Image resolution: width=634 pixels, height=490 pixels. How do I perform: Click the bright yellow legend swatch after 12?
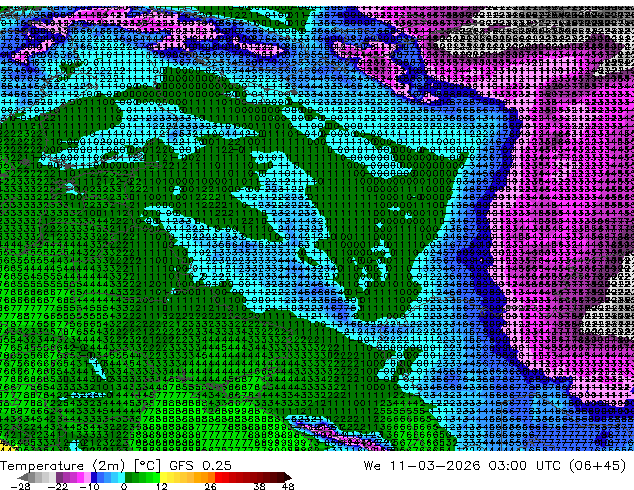tap(163, 477)
